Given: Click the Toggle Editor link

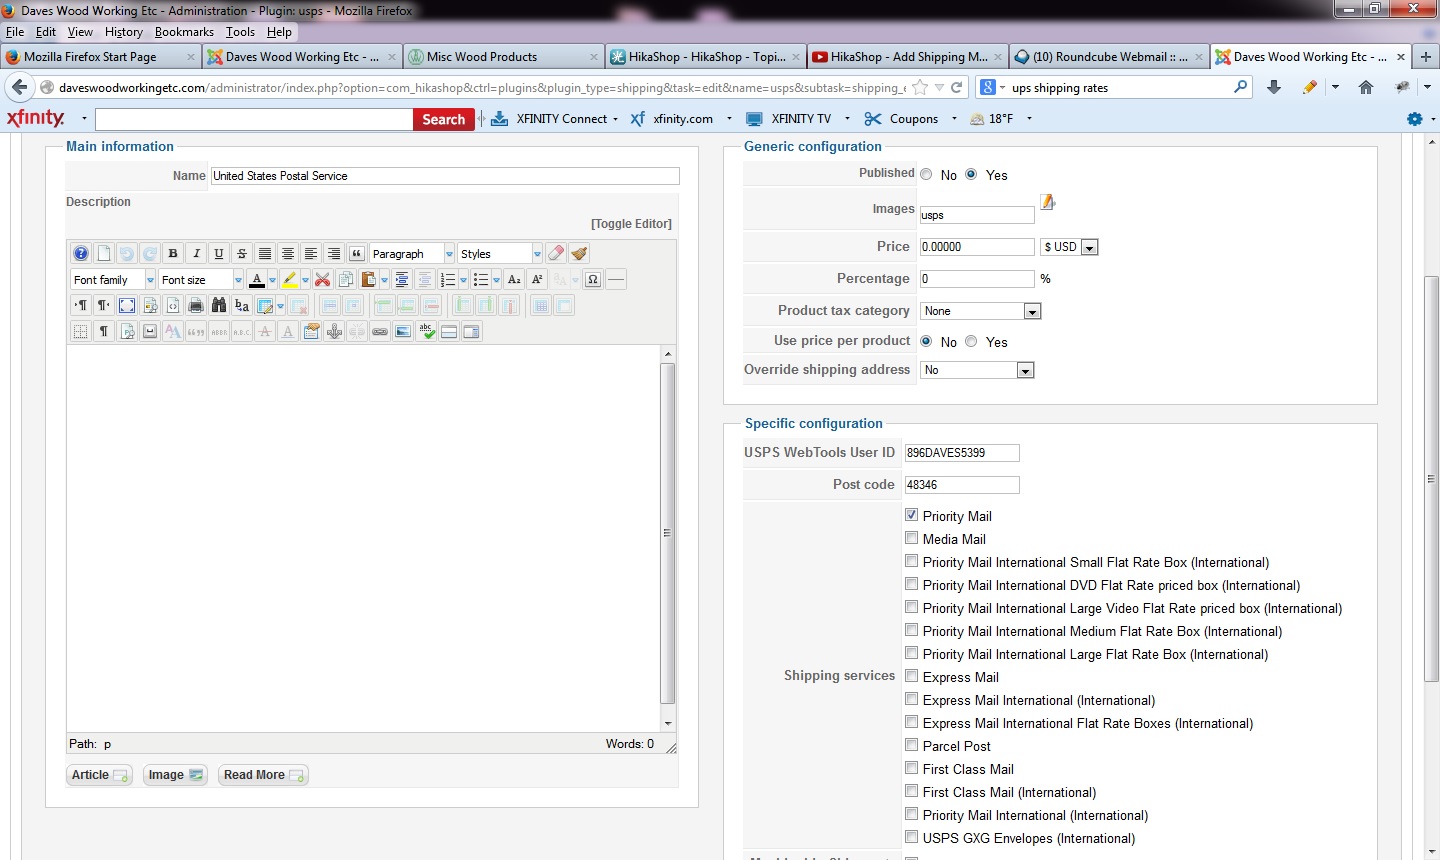Looking at the screenshot, I should 631,224.
